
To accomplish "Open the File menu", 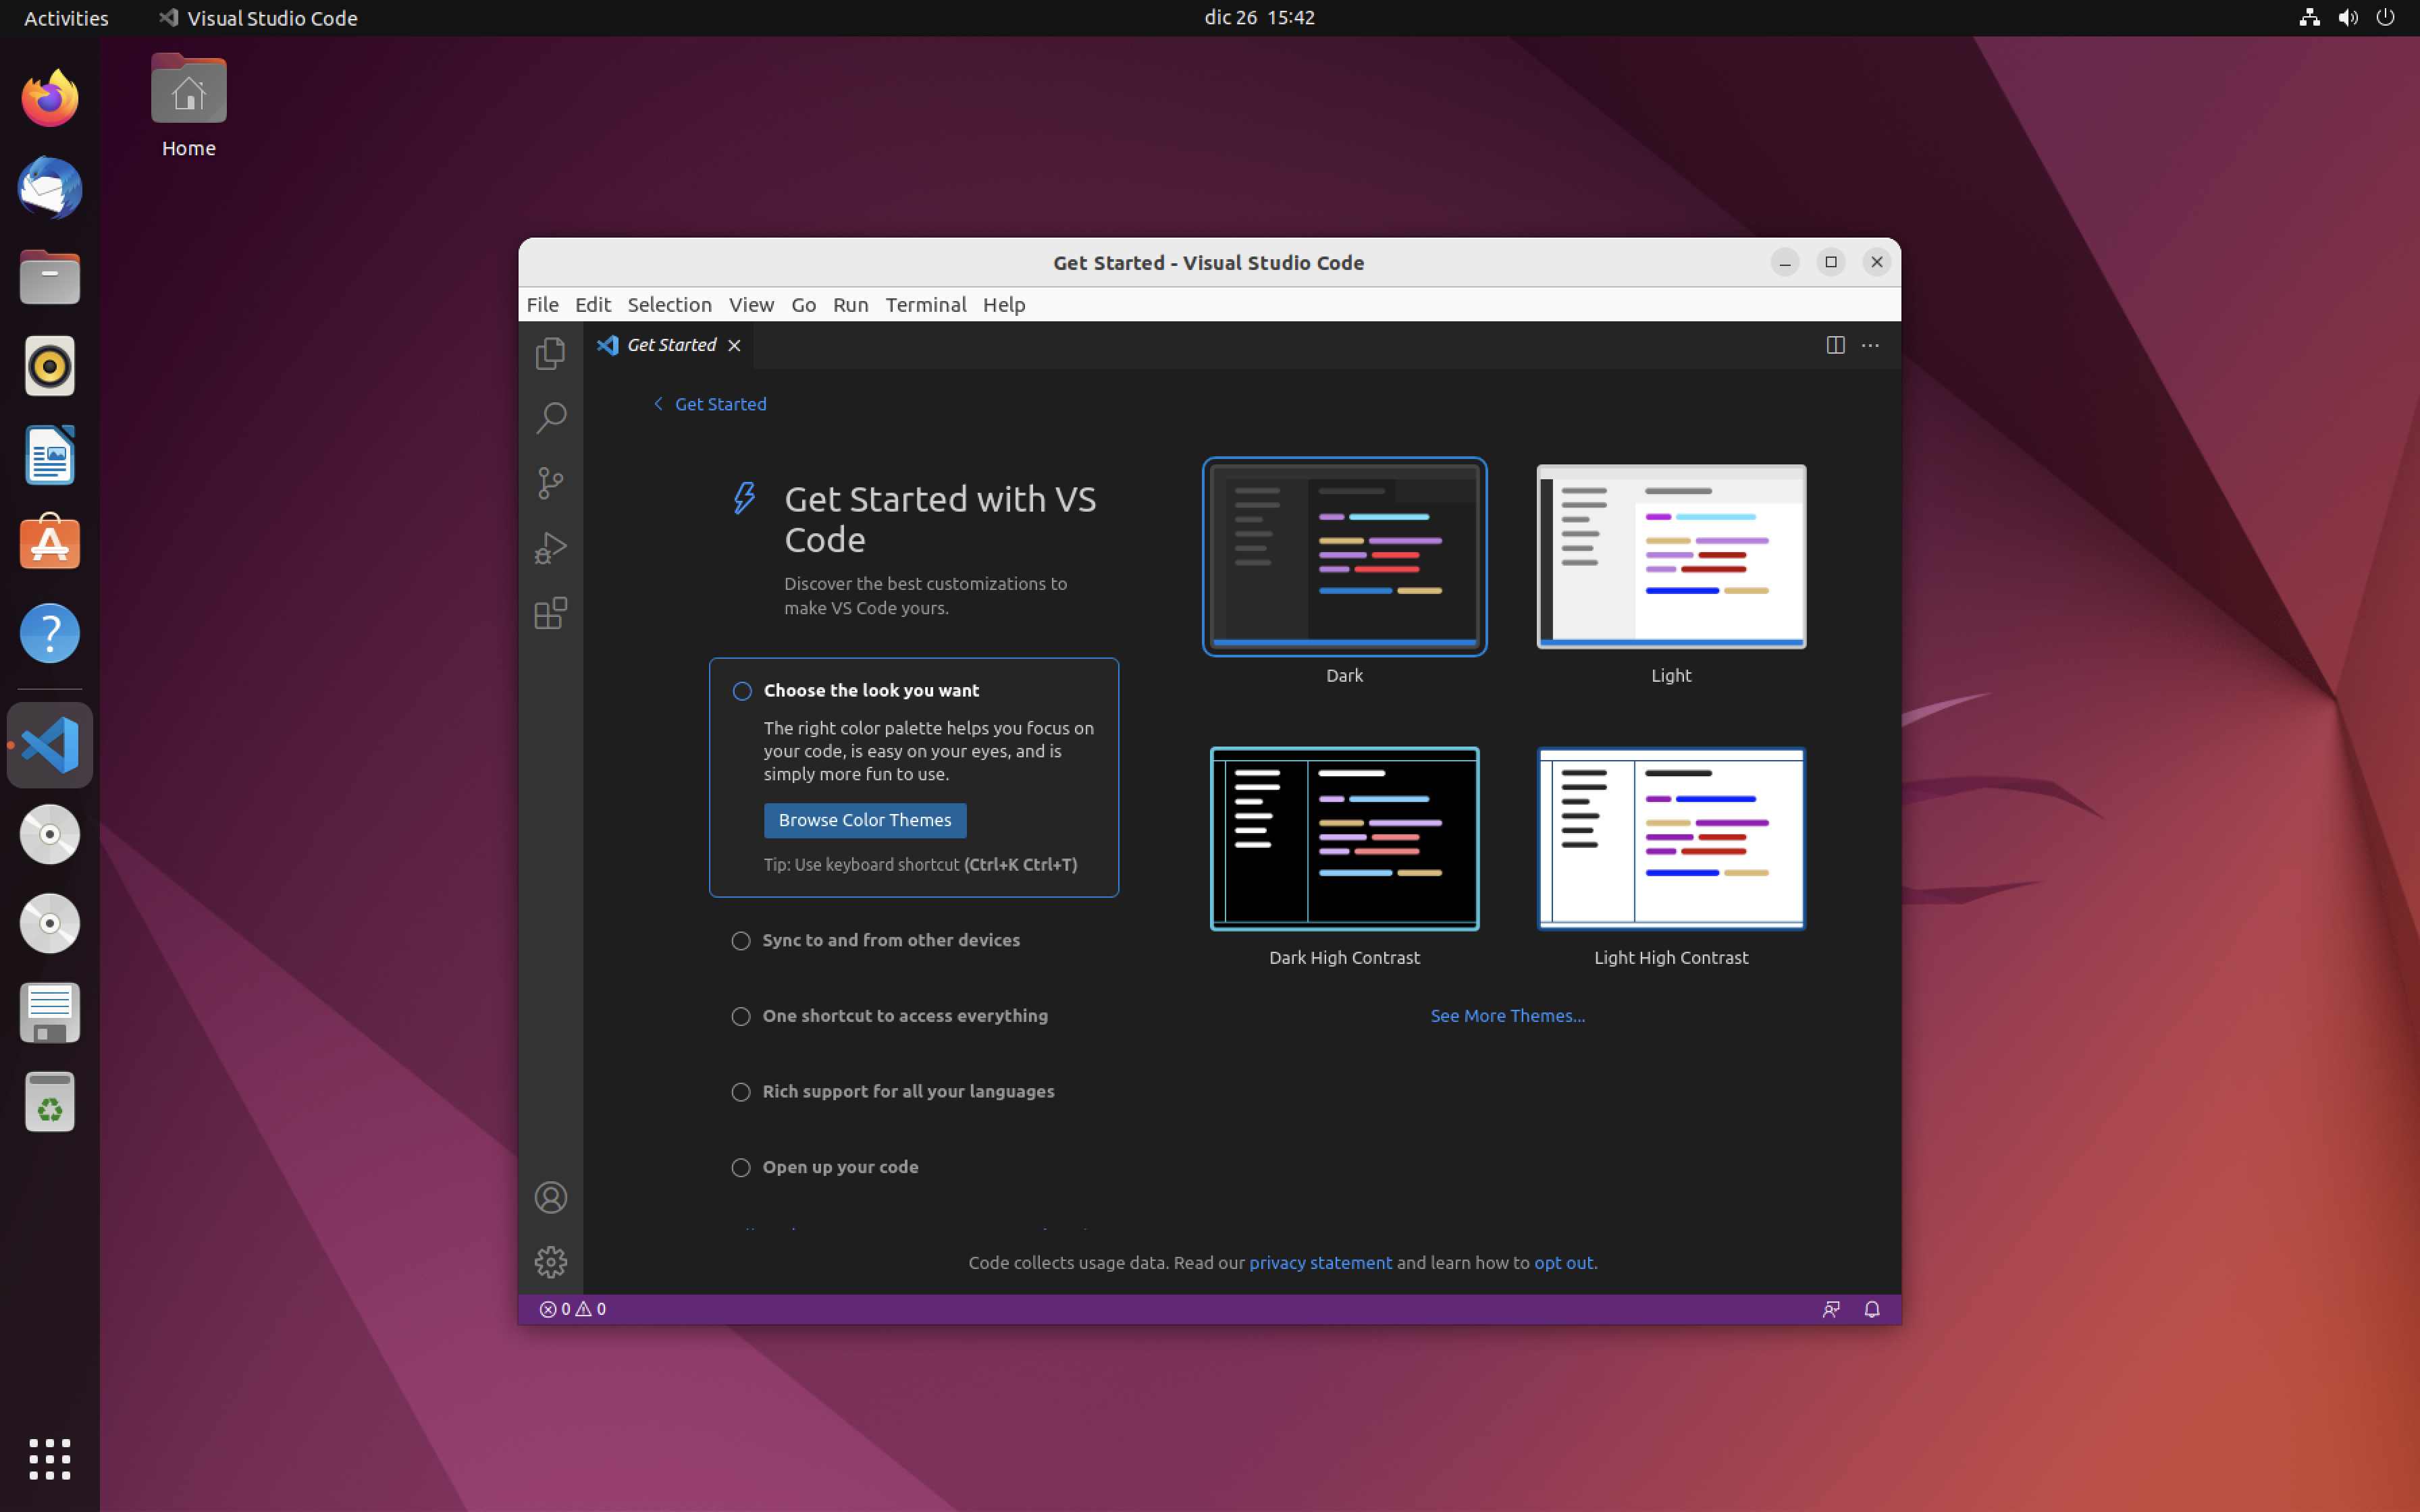I will [x=543, y=305].
